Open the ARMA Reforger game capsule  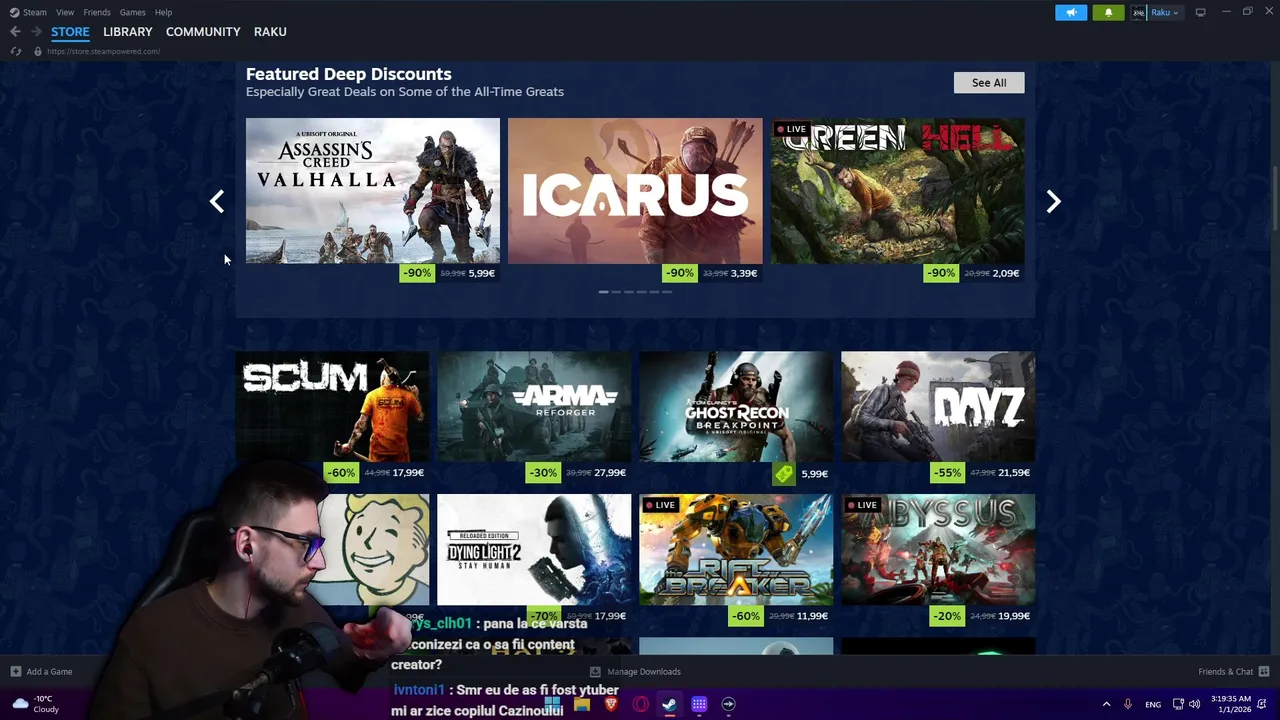click(534, 407)
